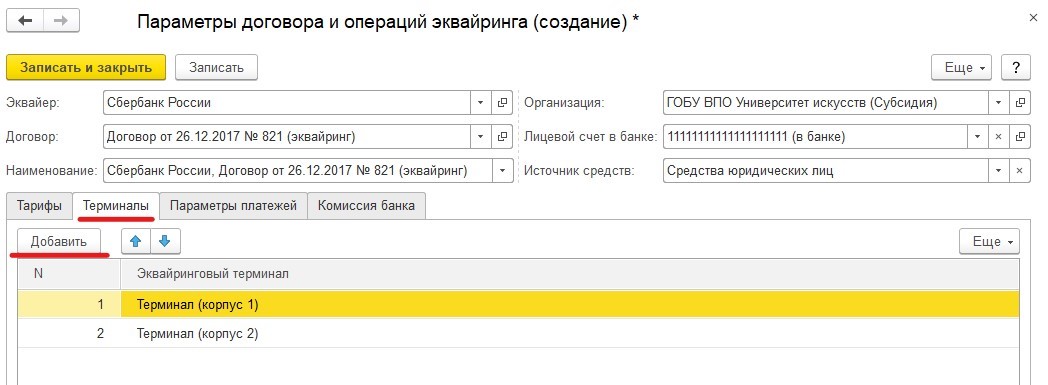The width and height of the screenshot is (1048, 385).
Task: Go forward with the right arrow button
Action: [61, 21]
